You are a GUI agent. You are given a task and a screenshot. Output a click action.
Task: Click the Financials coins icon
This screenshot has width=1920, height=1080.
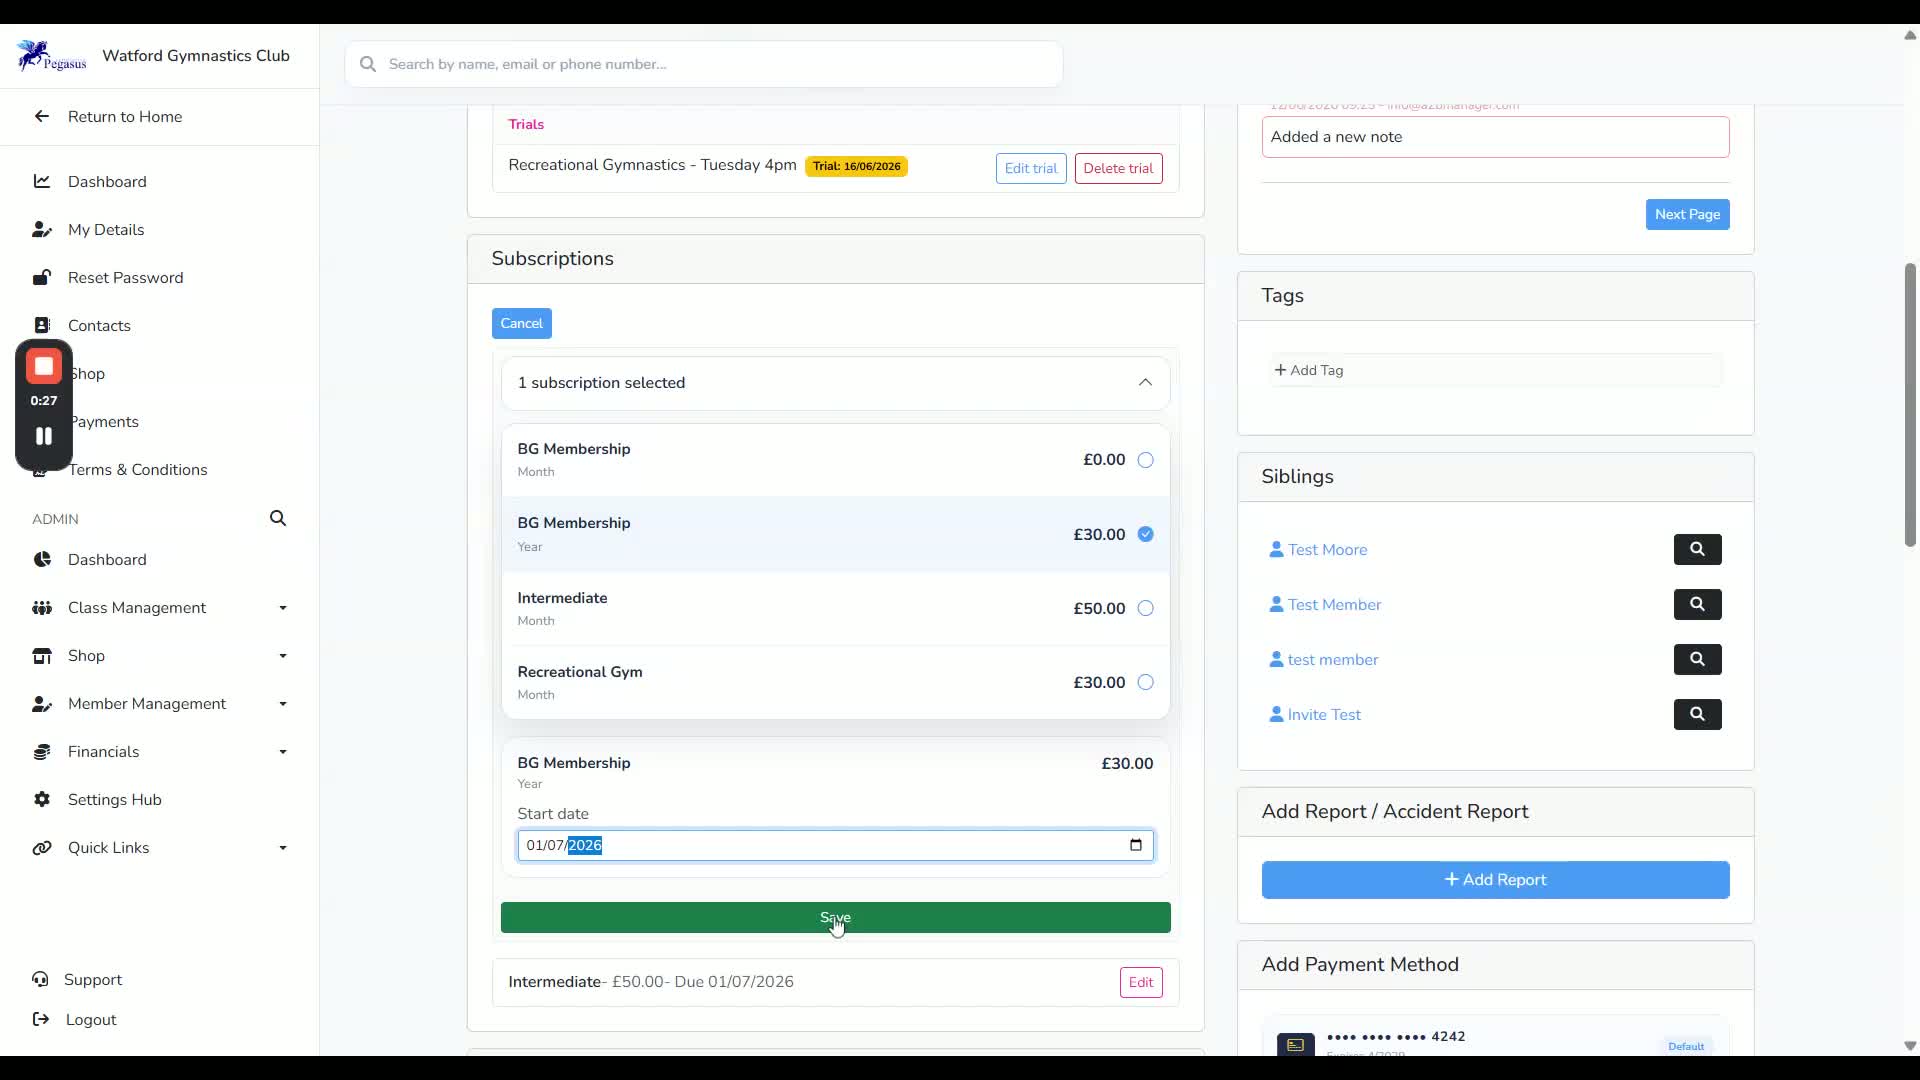41,751
